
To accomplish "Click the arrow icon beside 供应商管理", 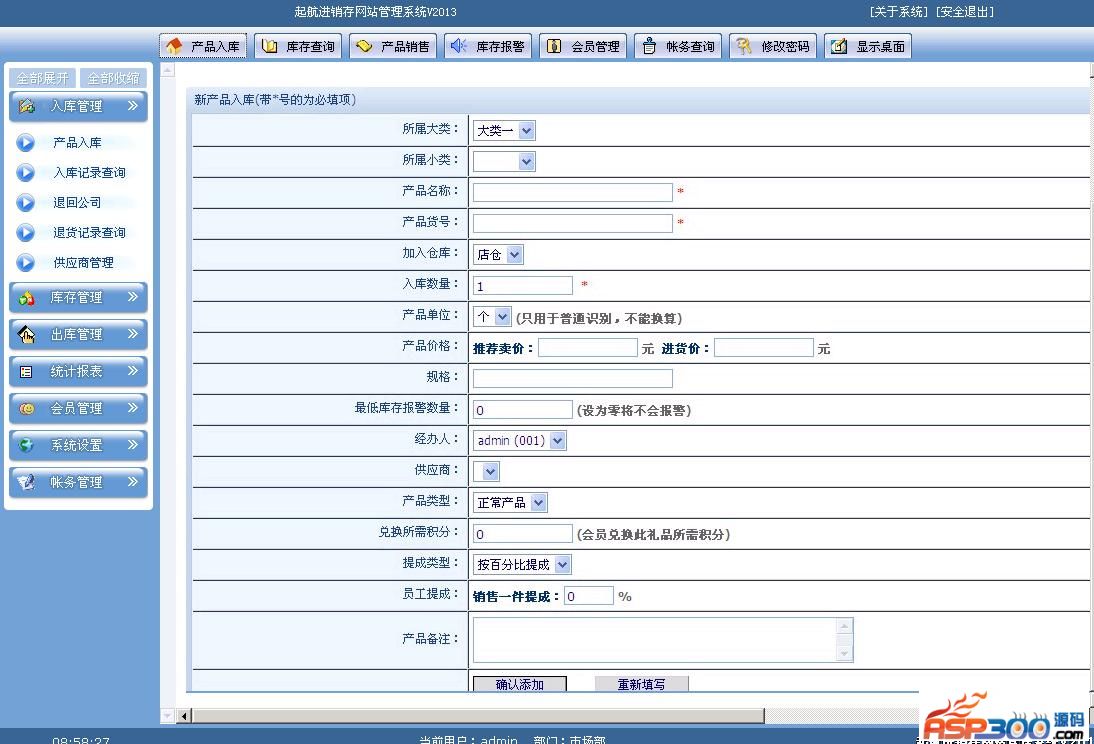I will coord(26,262).
